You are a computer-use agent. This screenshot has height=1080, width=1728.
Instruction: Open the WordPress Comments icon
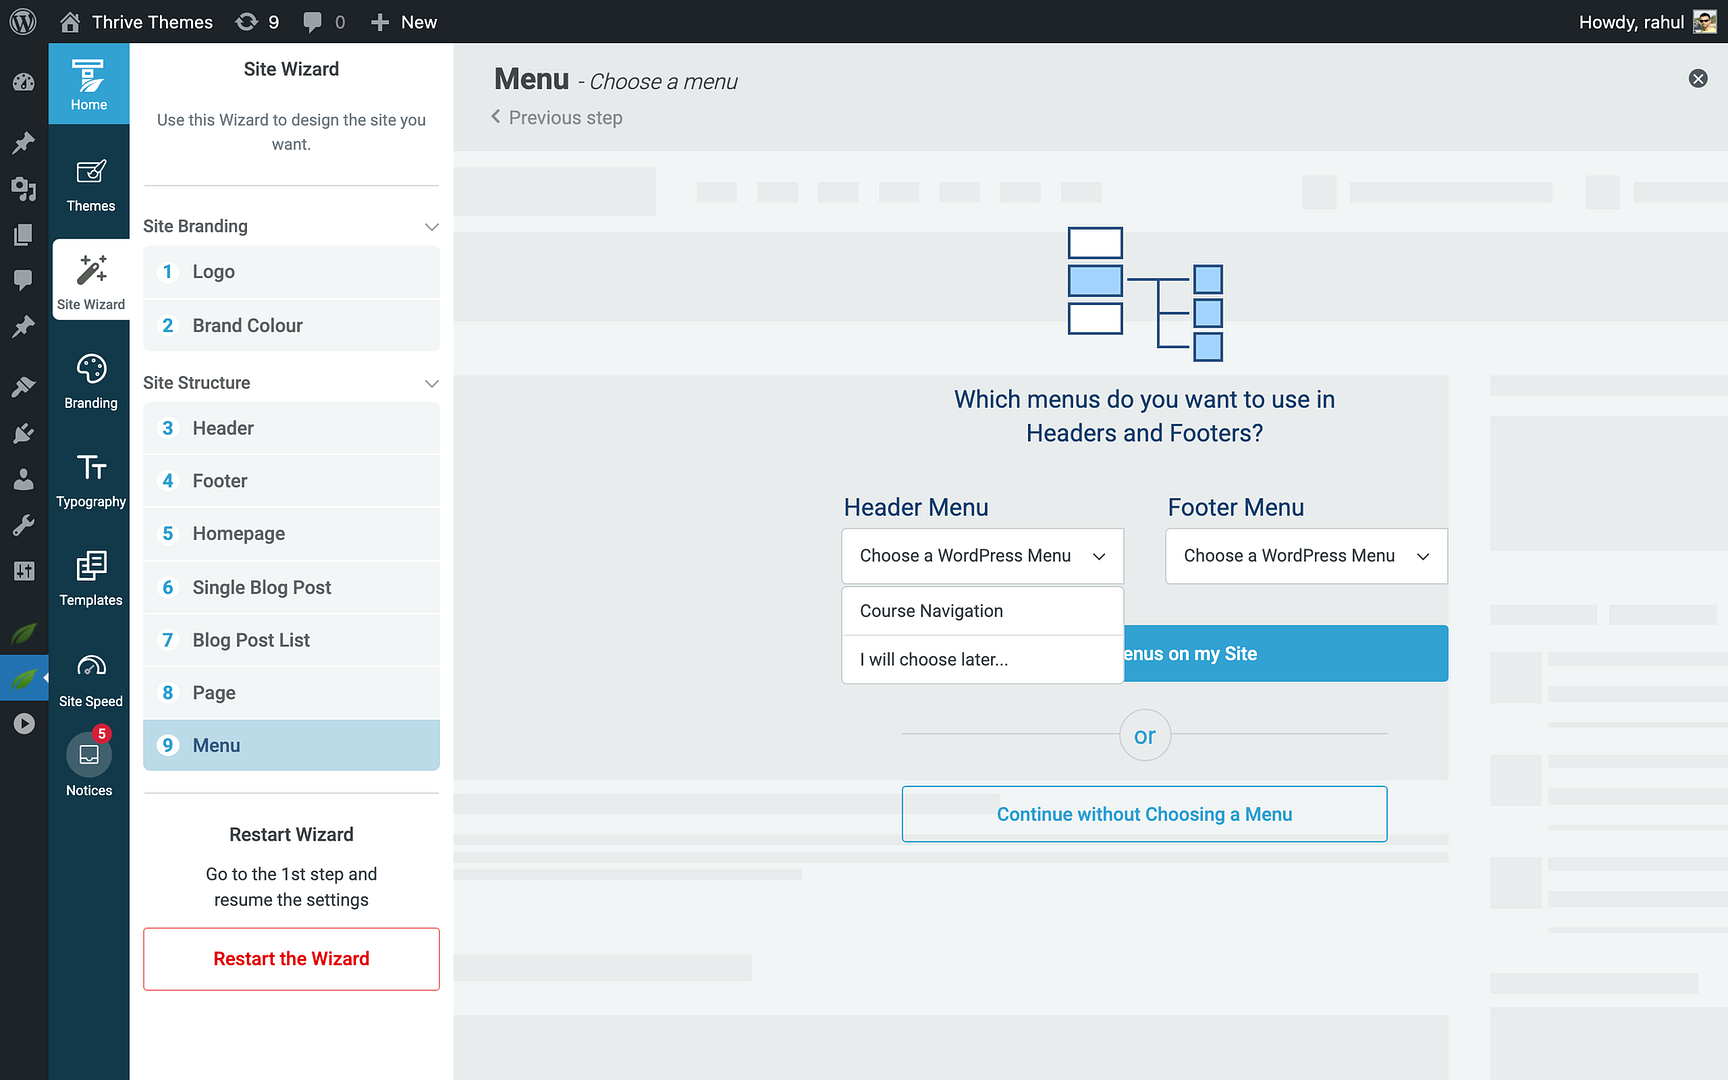(23, 280)
